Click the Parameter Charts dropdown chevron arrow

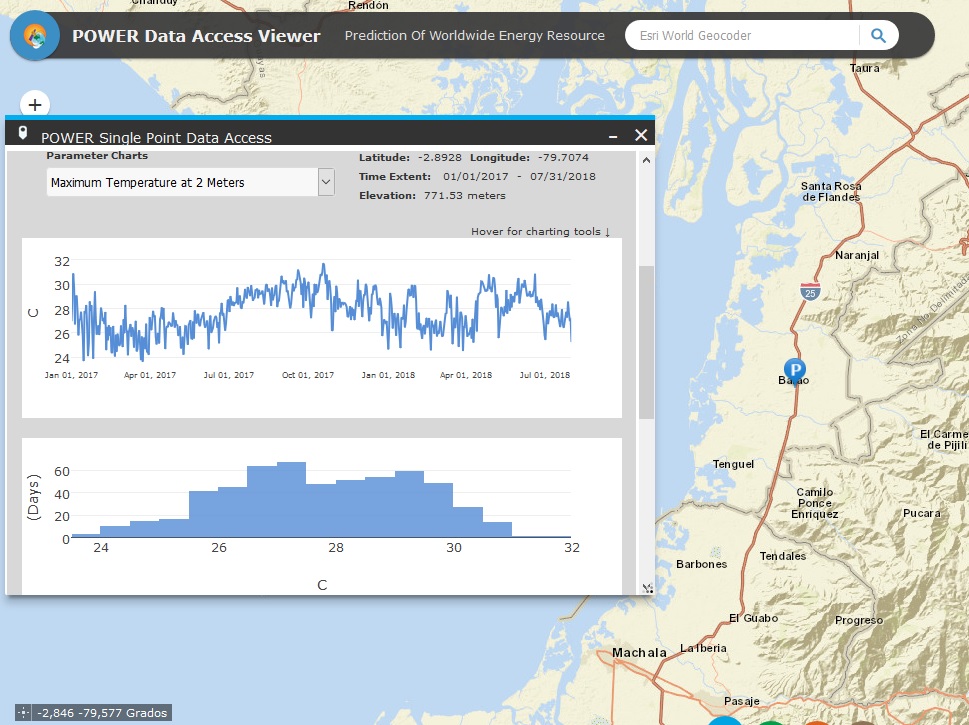[x=325, y=183]
